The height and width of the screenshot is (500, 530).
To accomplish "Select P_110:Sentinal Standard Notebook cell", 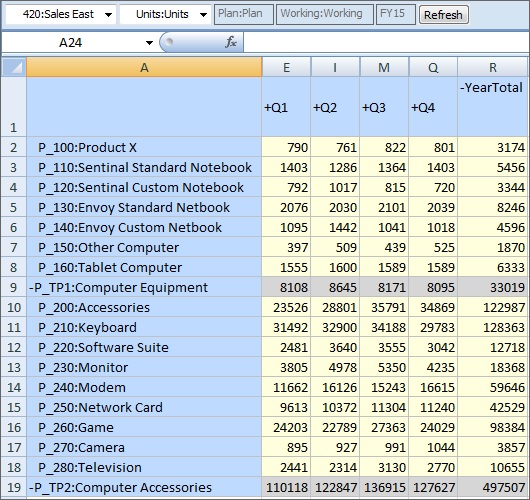I will [x=144, y=167].
